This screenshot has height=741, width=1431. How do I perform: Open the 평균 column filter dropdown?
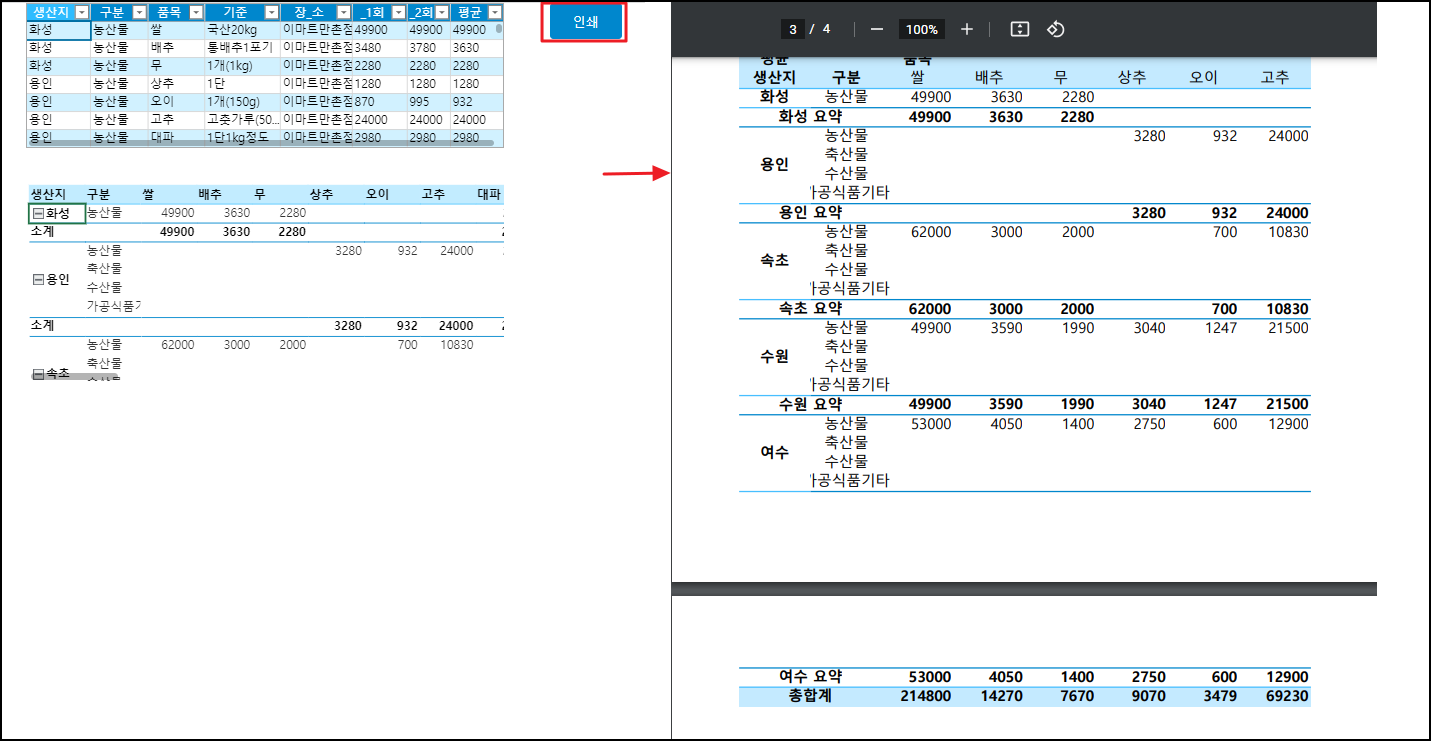[494, 12]
